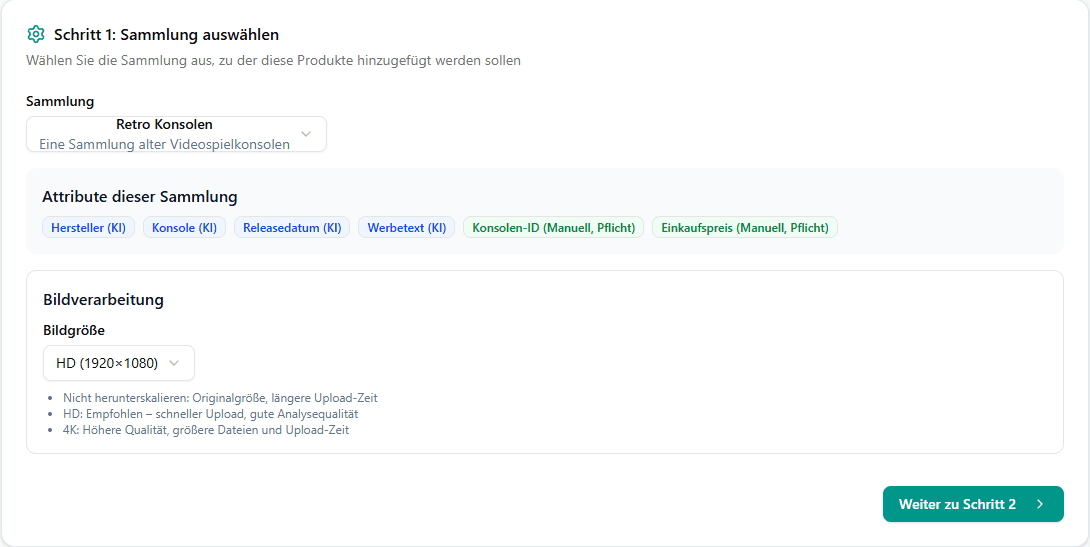Click the 4K: Höhere Qualität hint text
The image size is (1090, 547).
pyautogui.click(x=205, y=430)
